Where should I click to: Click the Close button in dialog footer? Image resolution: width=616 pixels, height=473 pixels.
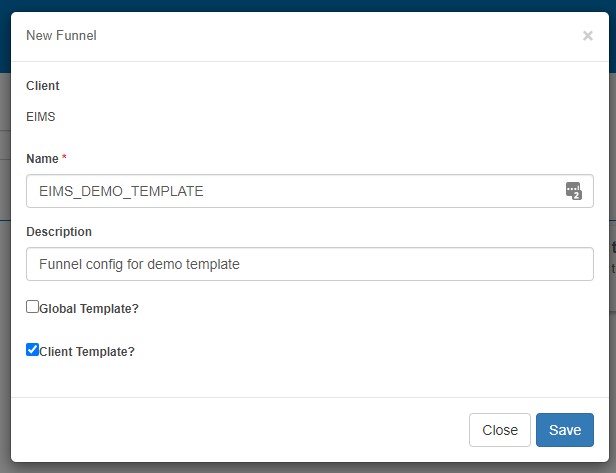click(x=500, y=430)
